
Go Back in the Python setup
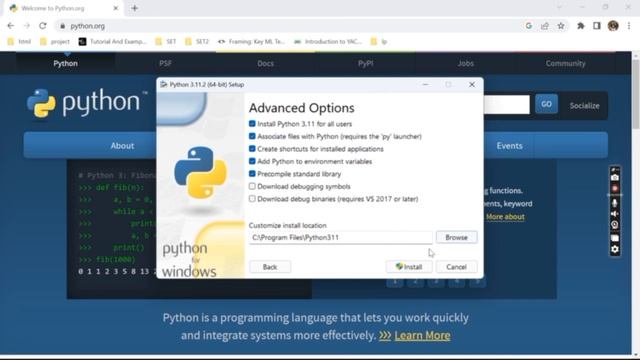(270, 267)
